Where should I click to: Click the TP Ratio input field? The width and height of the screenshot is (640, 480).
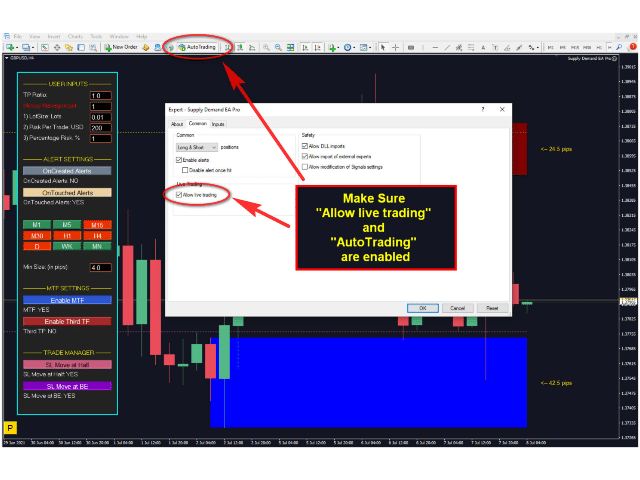coord(101,96)
